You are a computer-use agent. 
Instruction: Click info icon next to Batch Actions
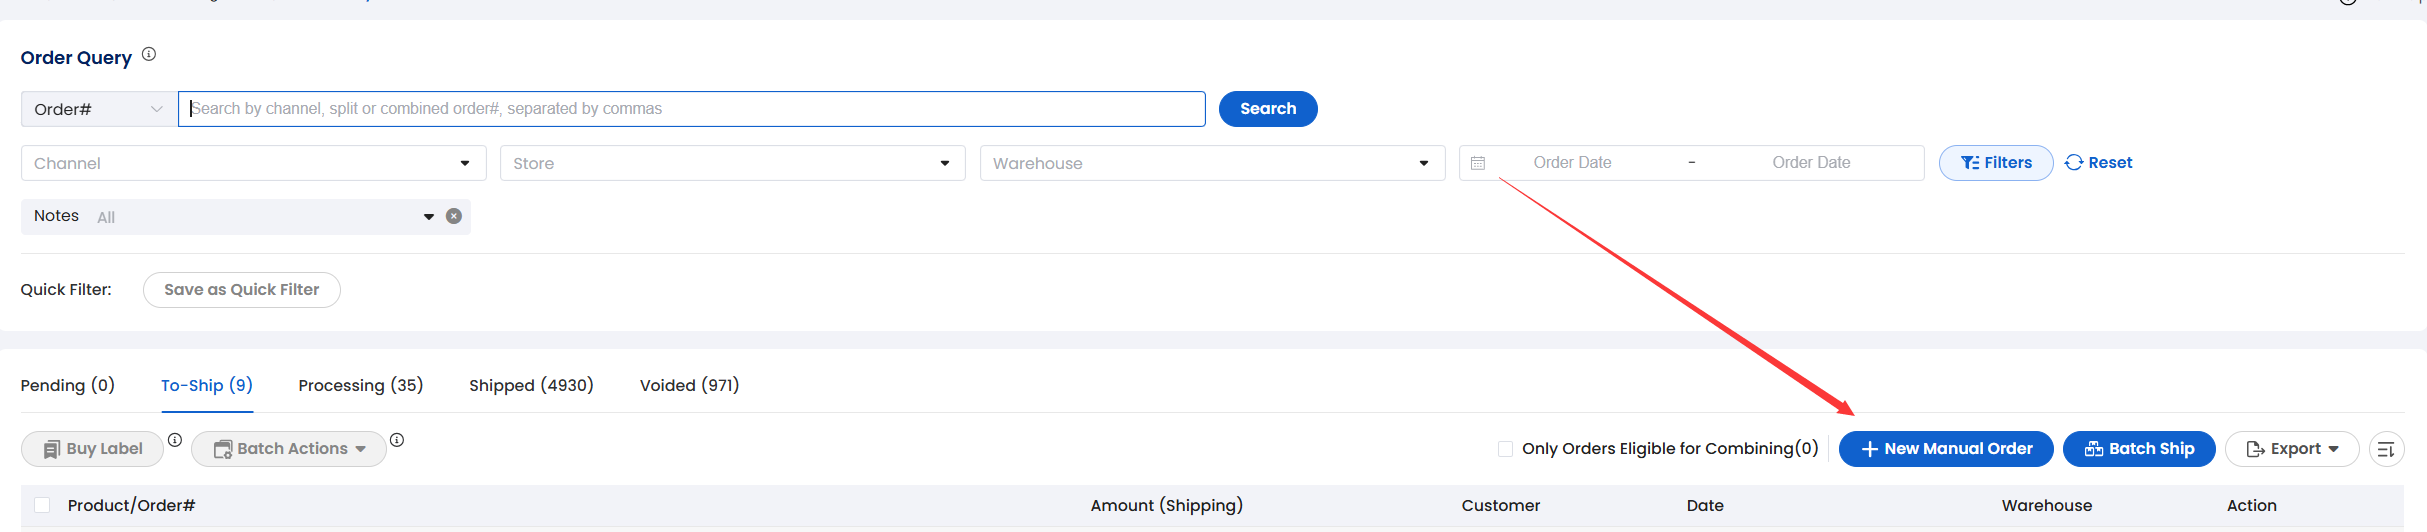coord(397,440)
